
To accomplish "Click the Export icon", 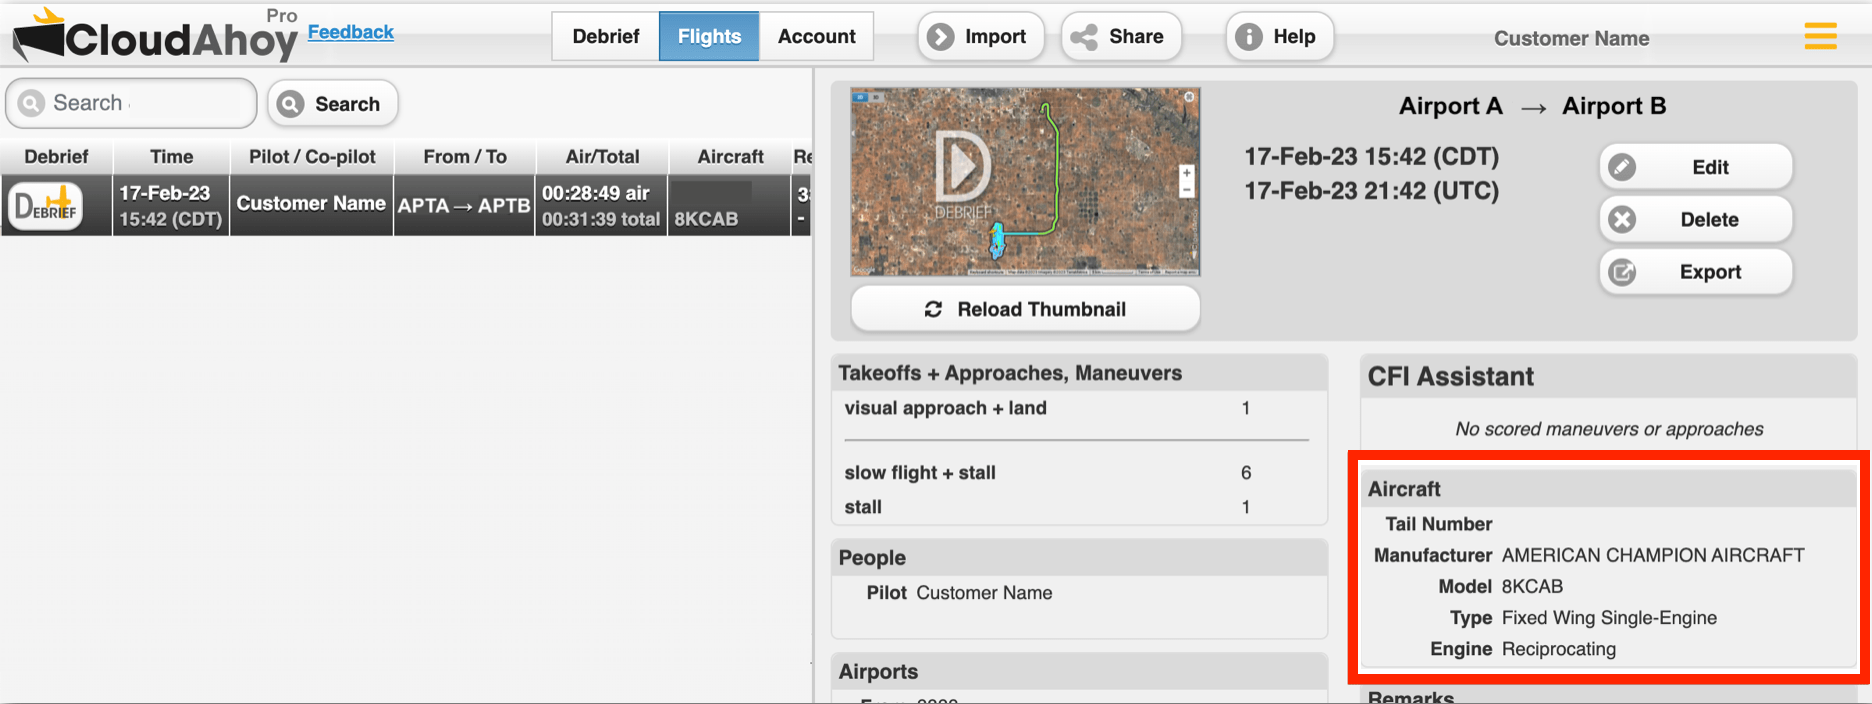I will coord(1622,271).
